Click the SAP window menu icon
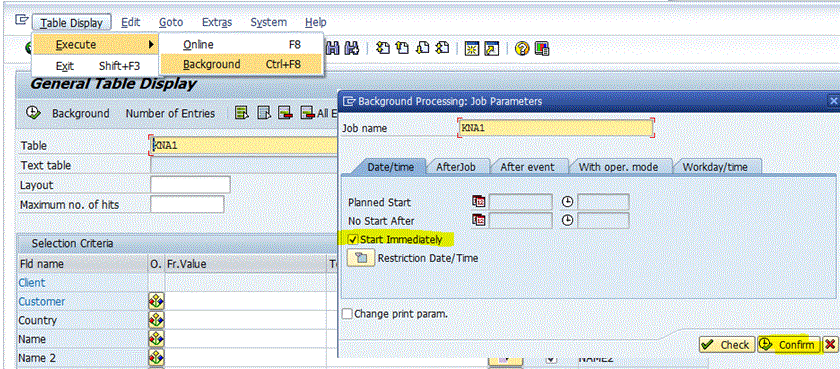The image size is (840, 369). pos(21,20)
